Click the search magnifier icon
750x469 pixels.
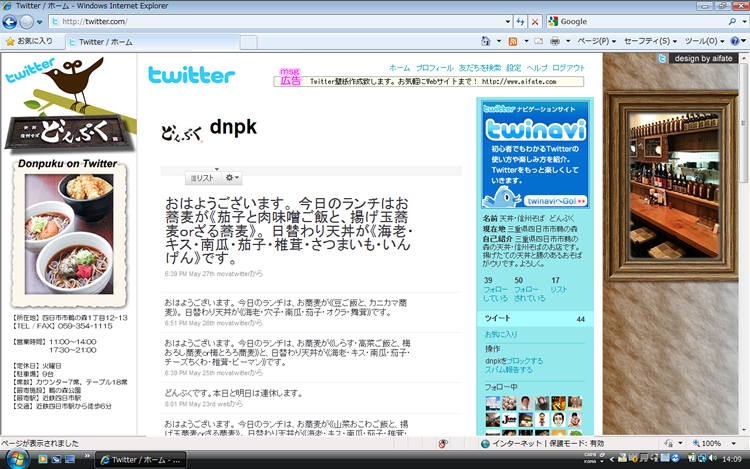pyautogui.click(x=732, y=22)
